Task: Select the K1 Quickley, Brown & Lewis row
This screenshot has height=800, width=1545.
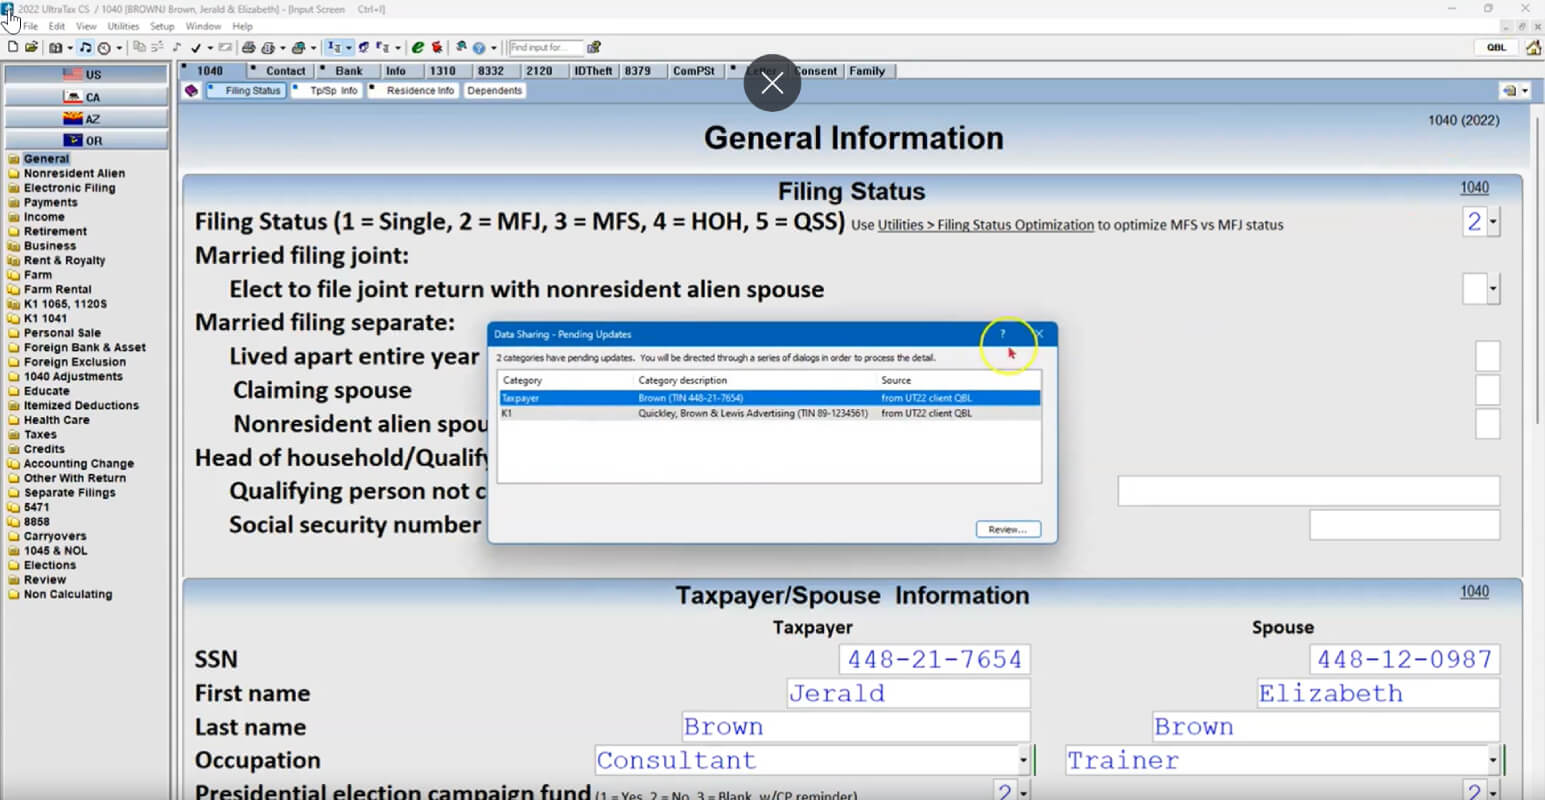Action: 769,413
